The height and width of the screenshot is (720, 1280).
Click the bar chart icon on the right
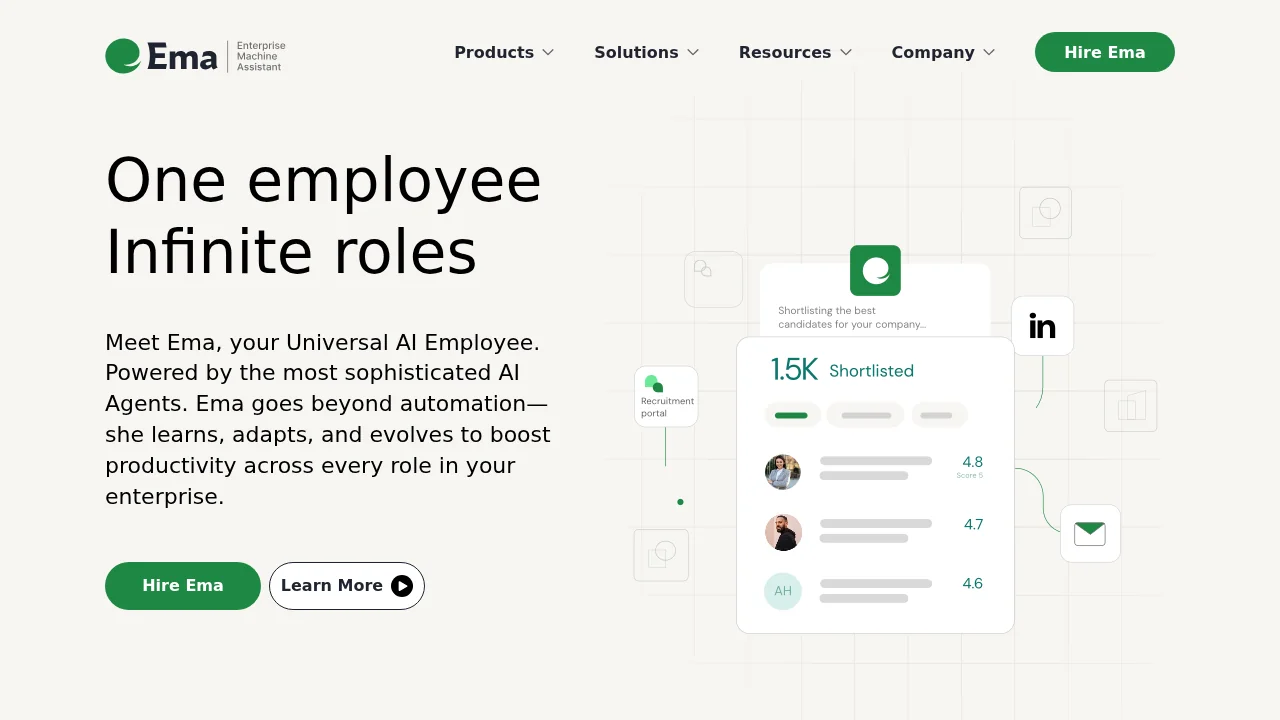(x=1130, y=406)
